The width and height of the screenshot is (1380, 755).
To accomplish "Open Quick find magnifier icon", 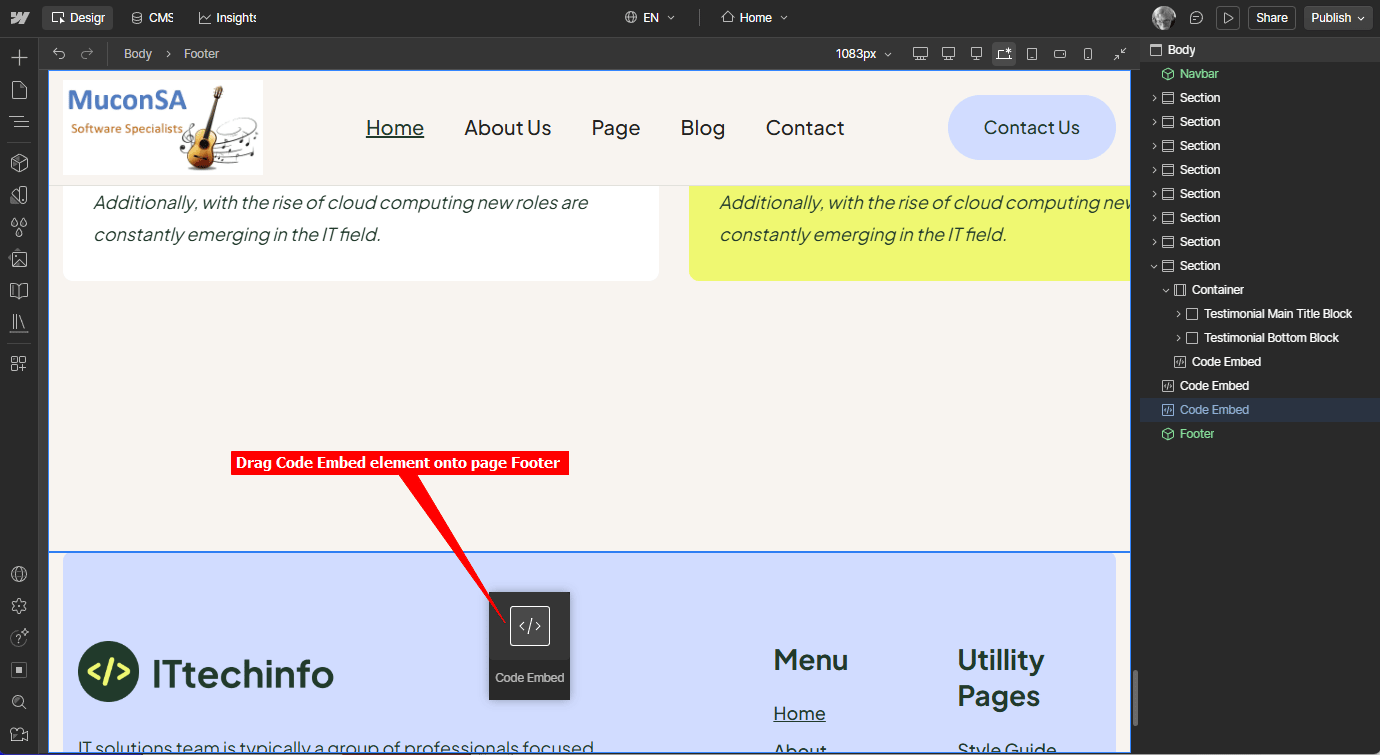I will [19, 702].
